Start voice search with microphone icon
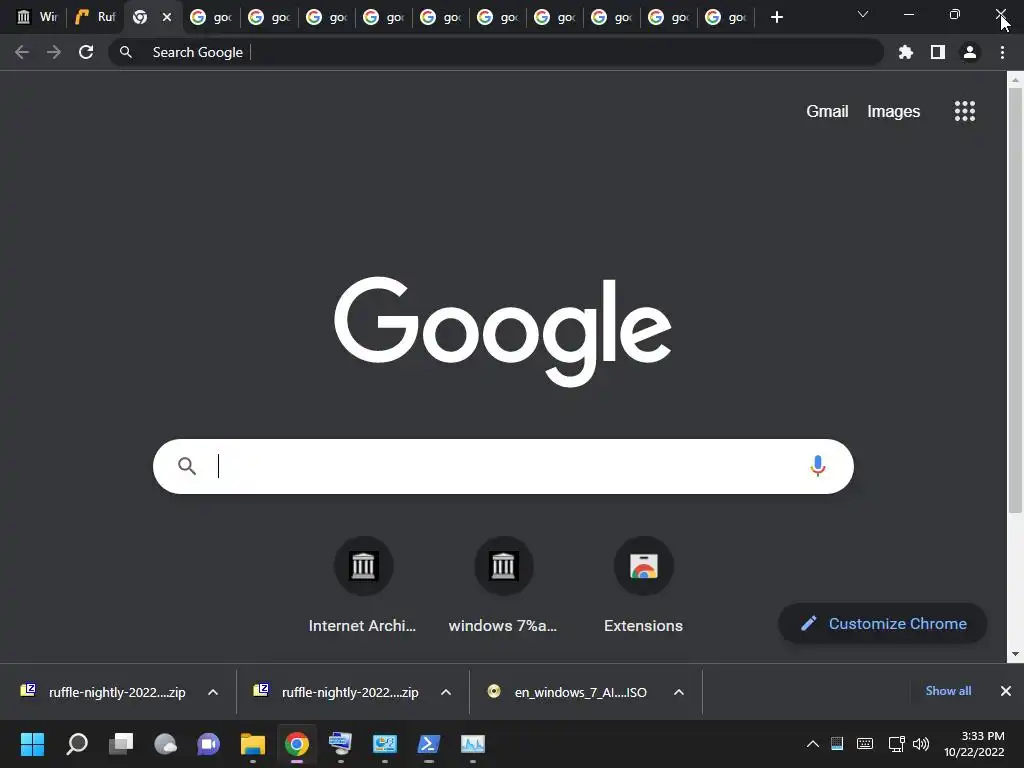Screen dimensions: 1024x768 818,466
